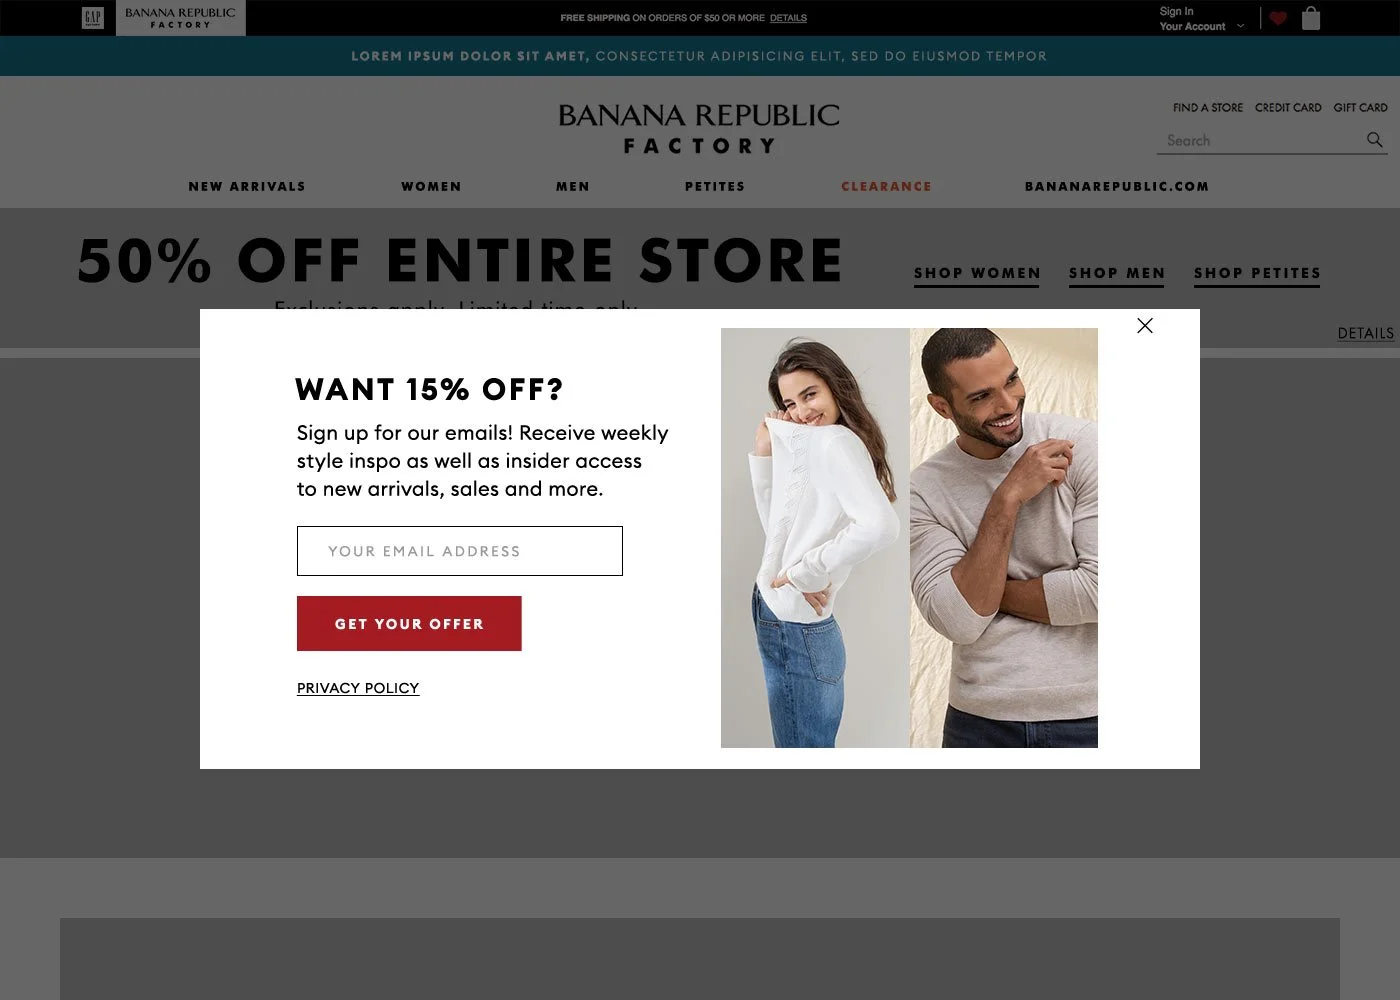Click the Get Your Offer button
The image size is (1400, 1000).
click(x=409, y=624)
